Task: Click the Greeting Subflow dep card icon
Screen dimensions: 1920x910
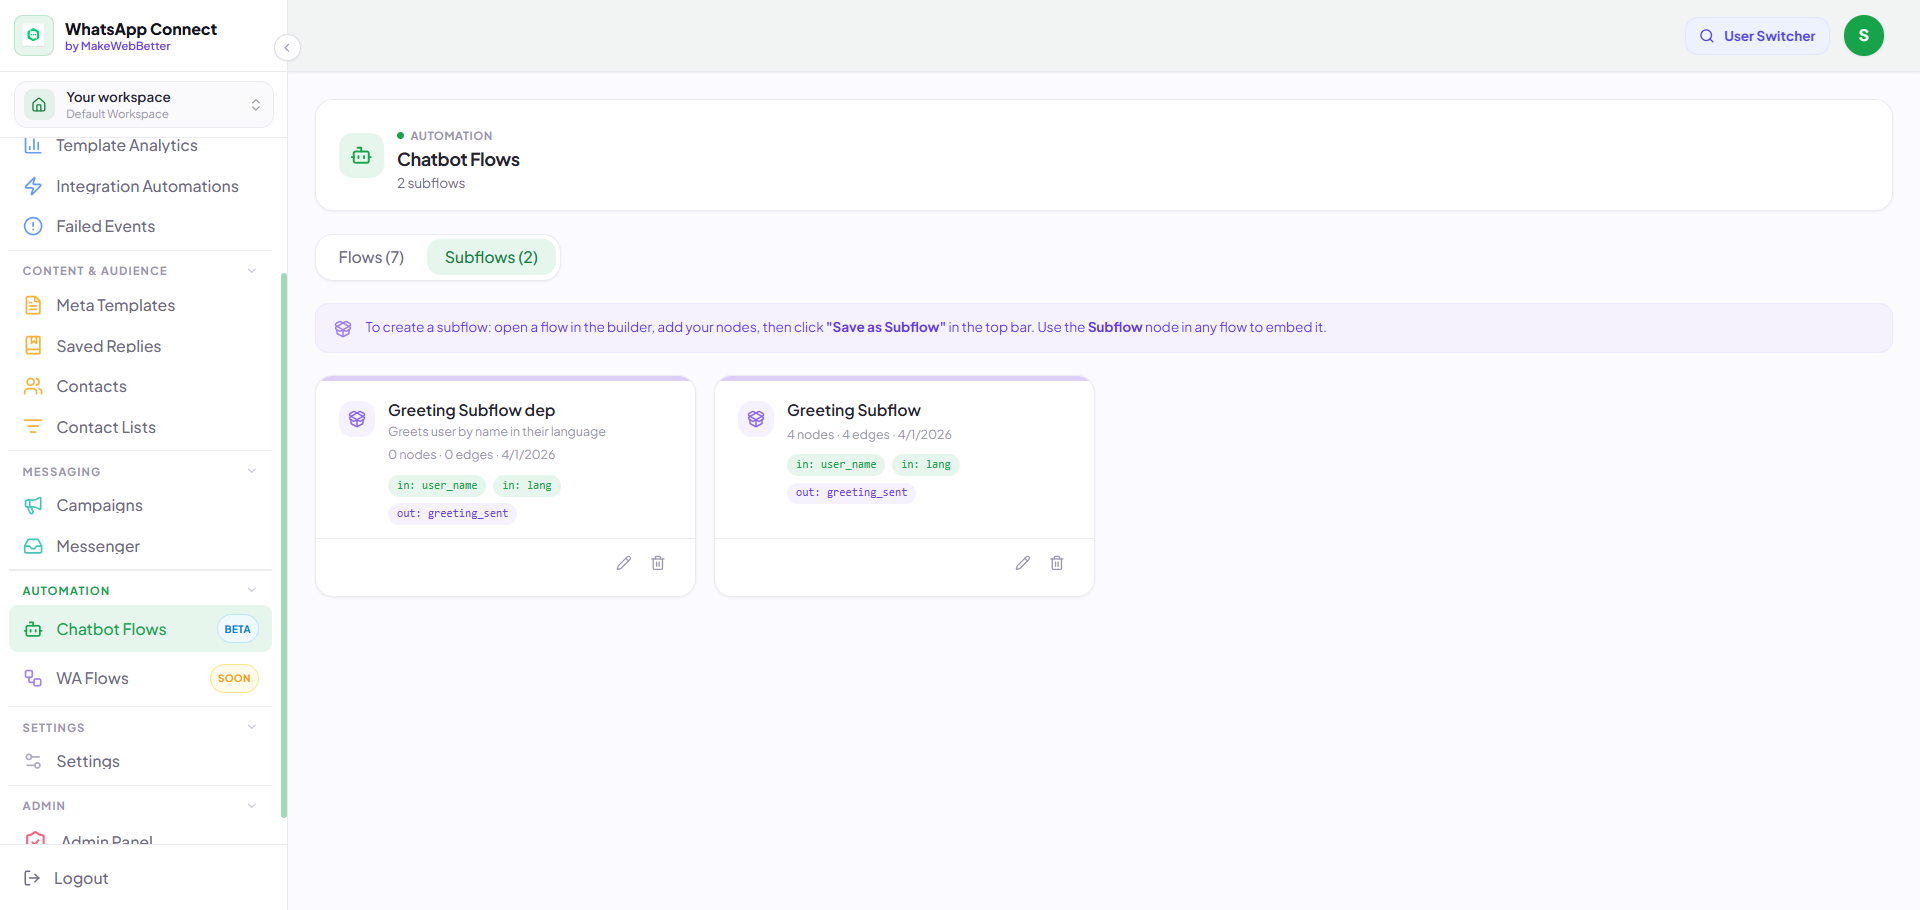Action: coord(357,419)
